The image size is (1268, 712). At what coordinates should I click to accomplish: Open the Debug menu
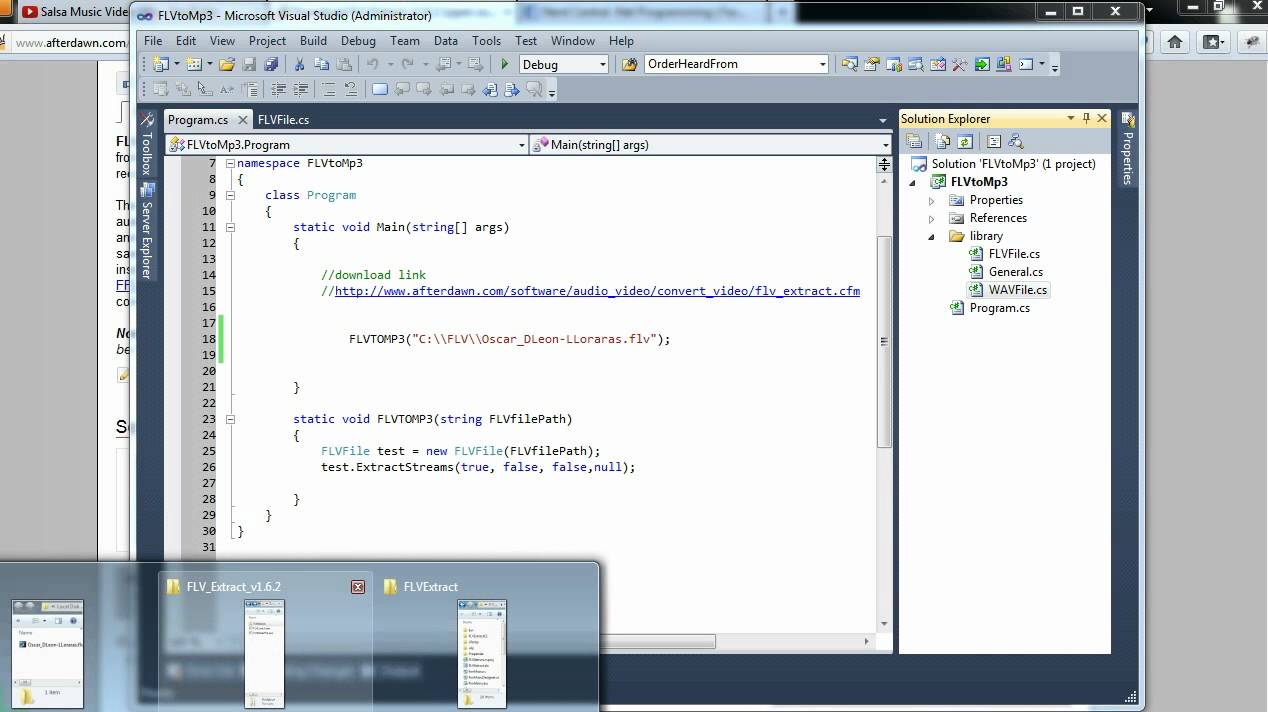pos(358,41)
